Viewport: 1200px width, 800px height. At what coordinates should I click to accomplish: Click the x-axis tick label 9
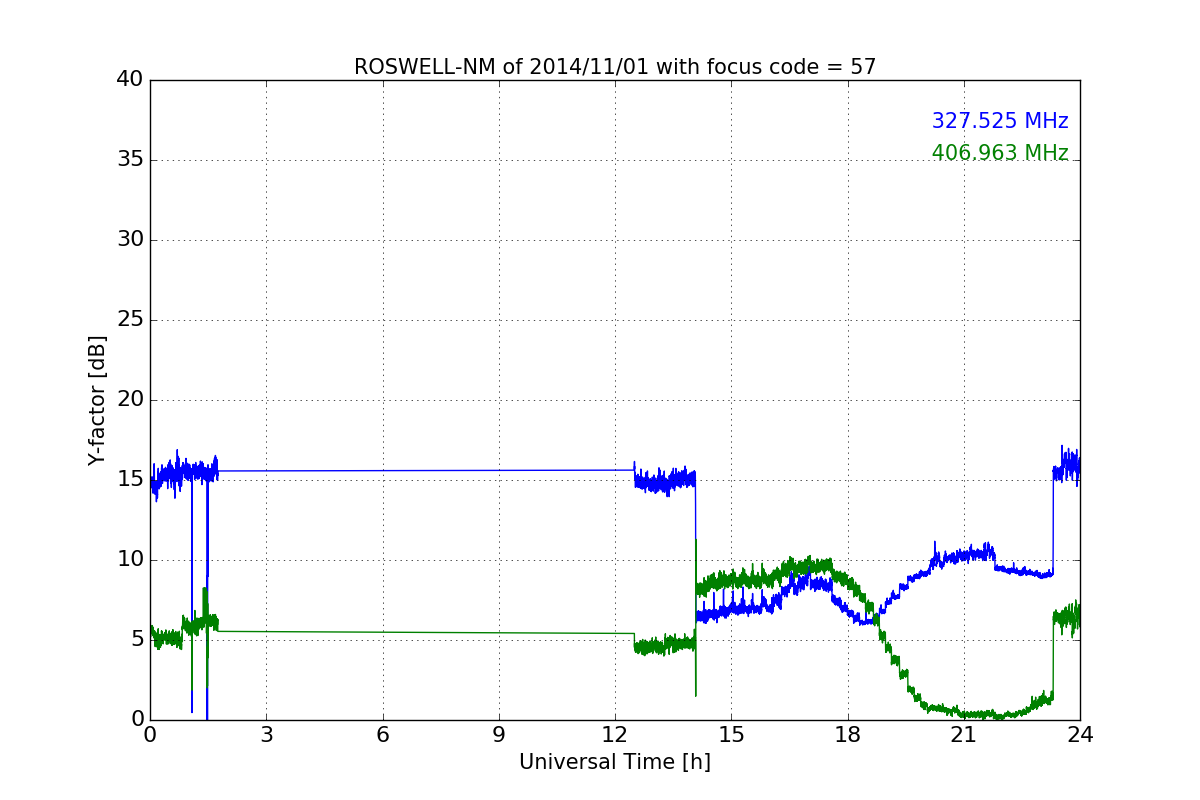(x=499, y=735)
